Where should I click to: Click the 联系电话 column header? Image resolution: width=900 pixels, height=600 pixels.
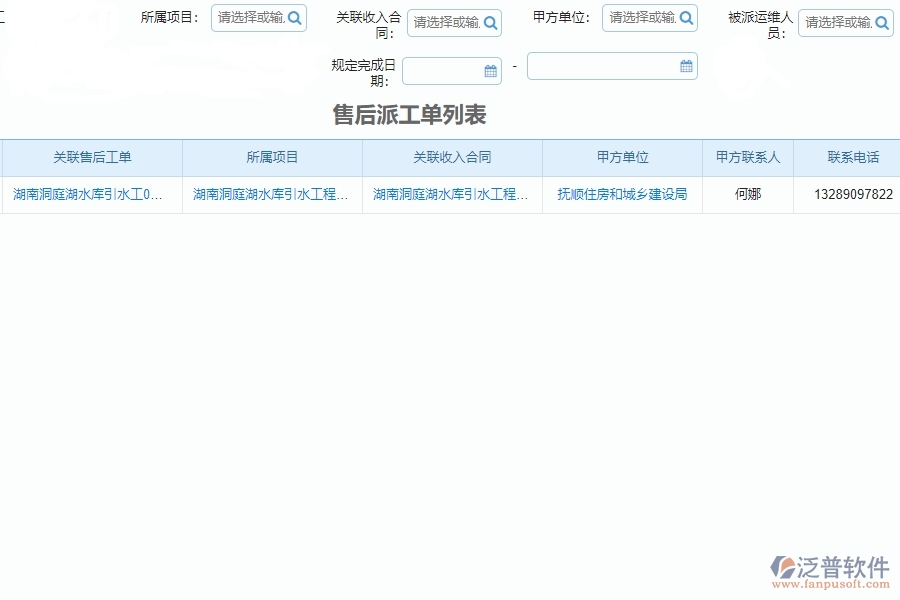click(848, 157)
